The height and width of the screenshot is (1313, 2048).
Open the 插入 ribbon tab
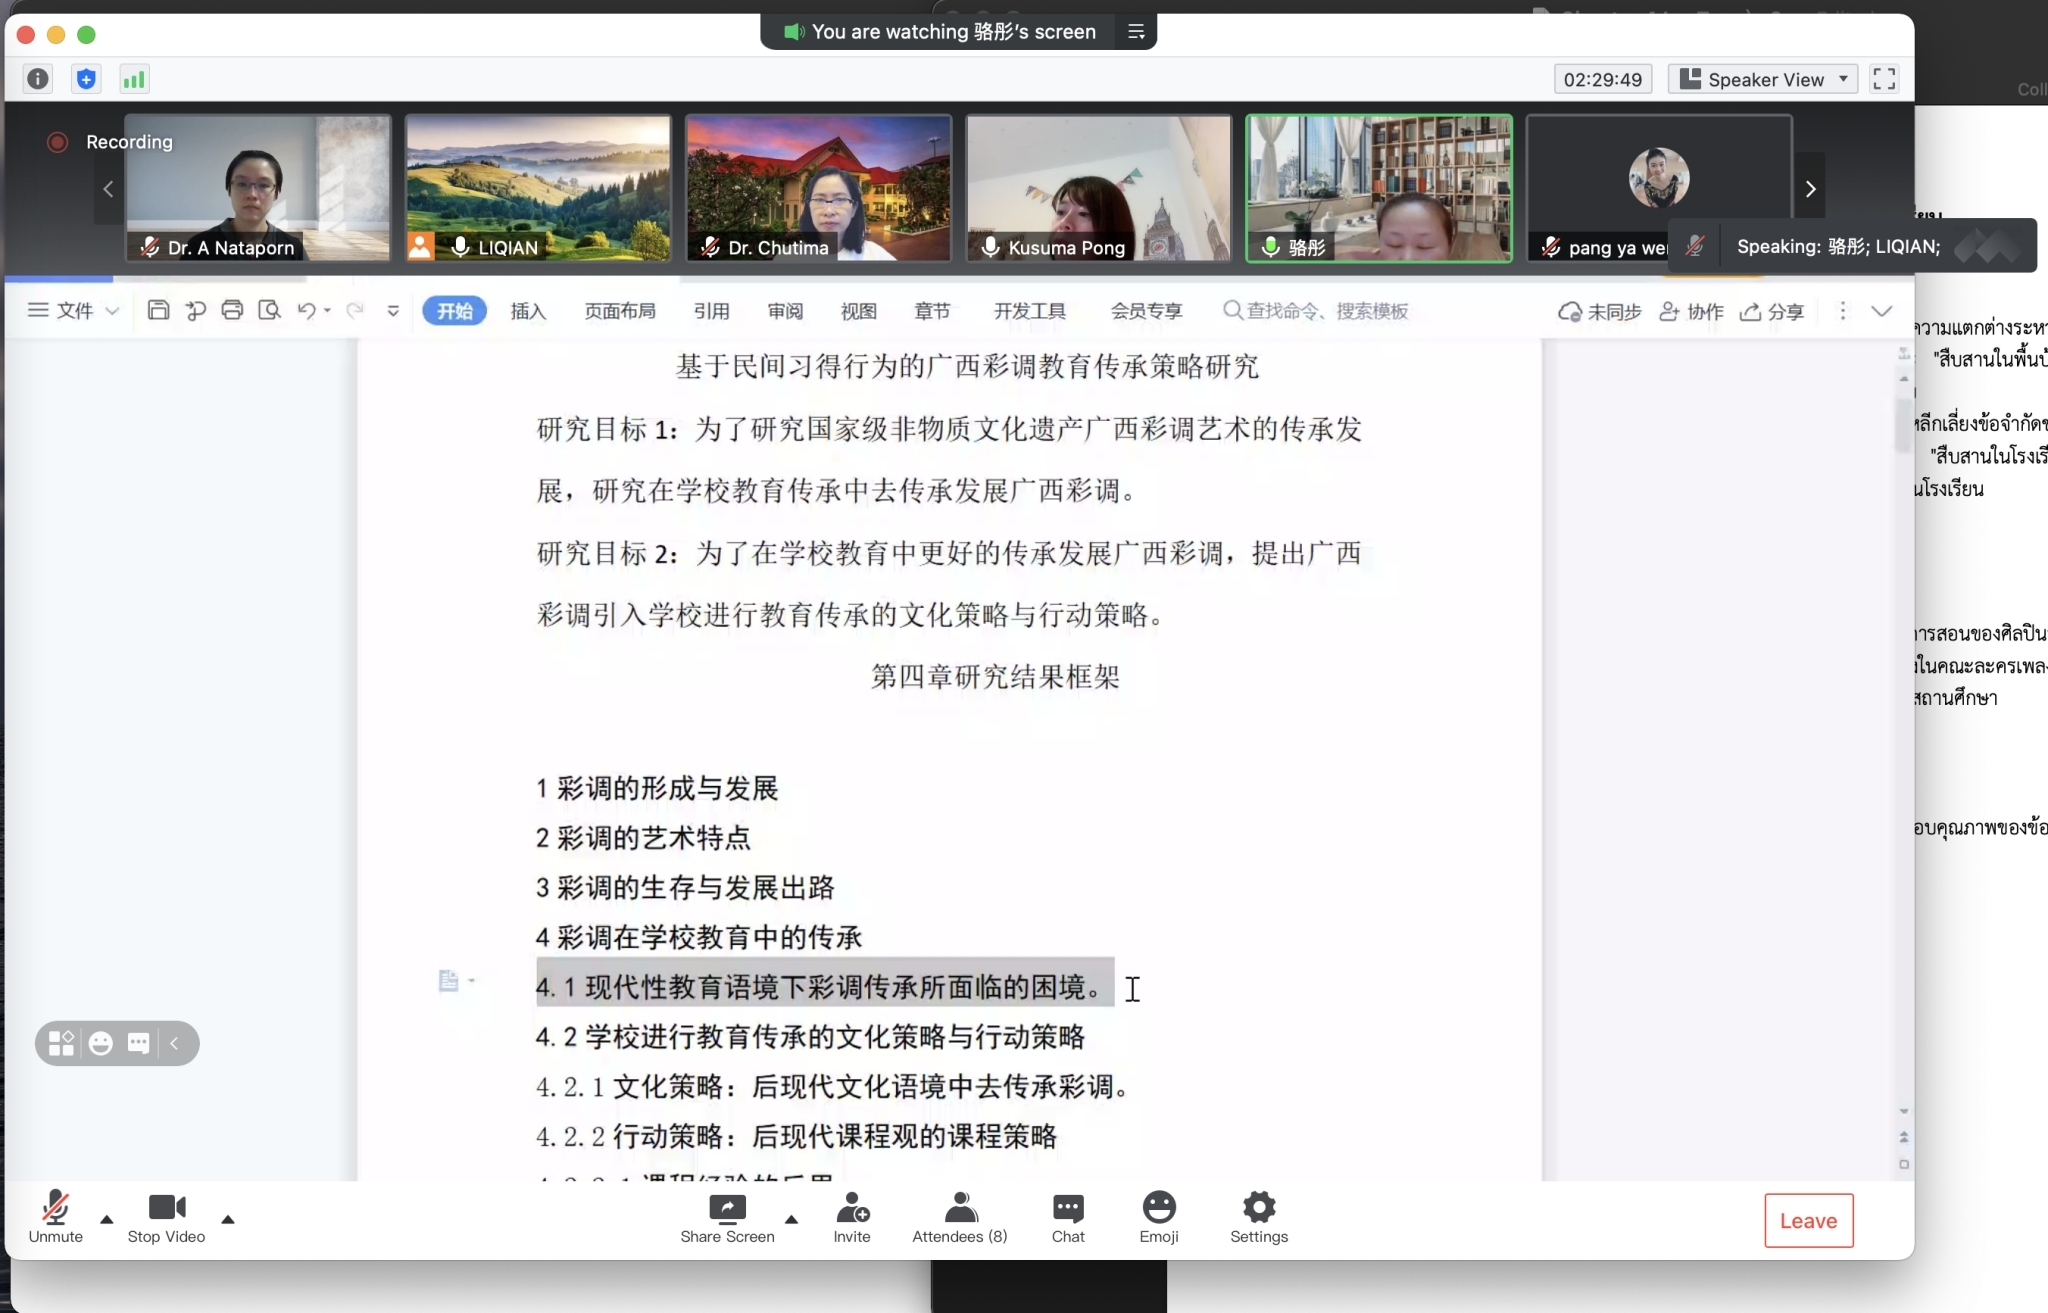point(528,311)
